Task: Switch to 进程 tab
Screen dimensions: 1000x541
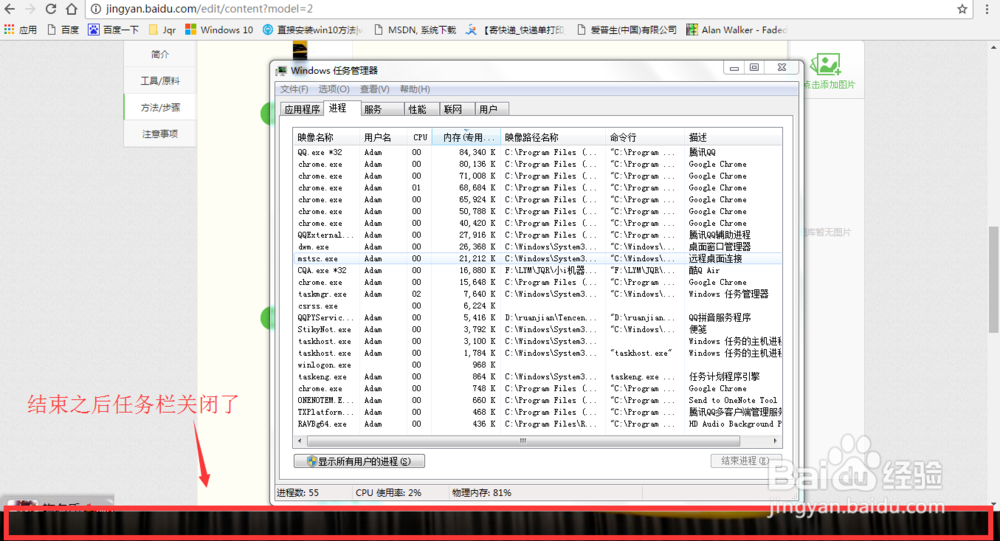Action: click(x=341, y=108)
